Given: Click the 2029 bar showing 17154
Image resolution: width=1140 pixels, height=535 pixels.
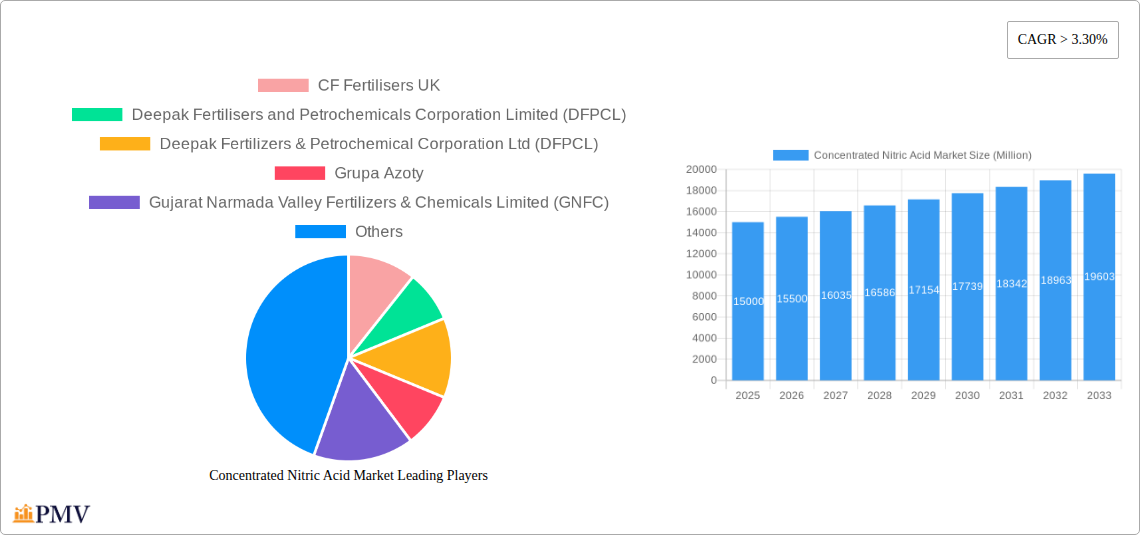Looking at the screenshot, I should point(923,289).
